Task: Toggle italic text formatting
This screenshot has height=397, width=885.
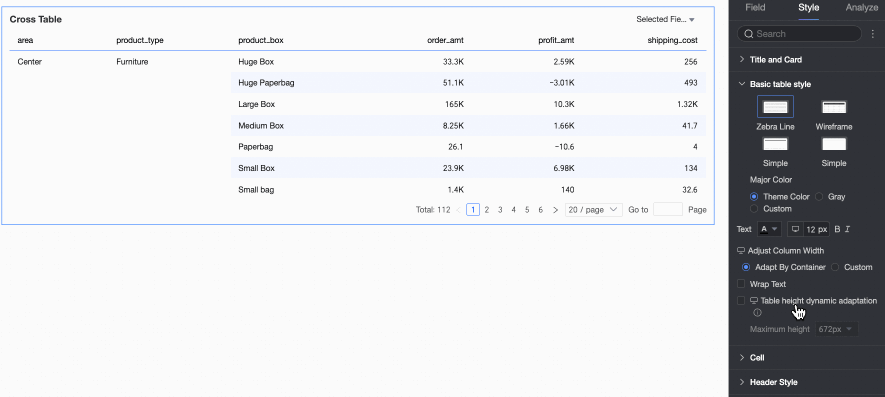Action: coord(847,229)
